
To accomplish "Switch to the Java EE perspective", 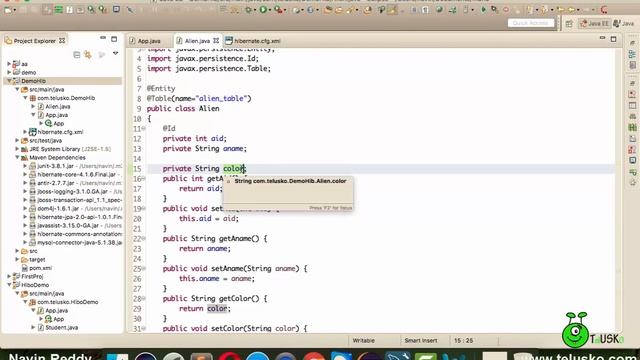I will (595, 24).
